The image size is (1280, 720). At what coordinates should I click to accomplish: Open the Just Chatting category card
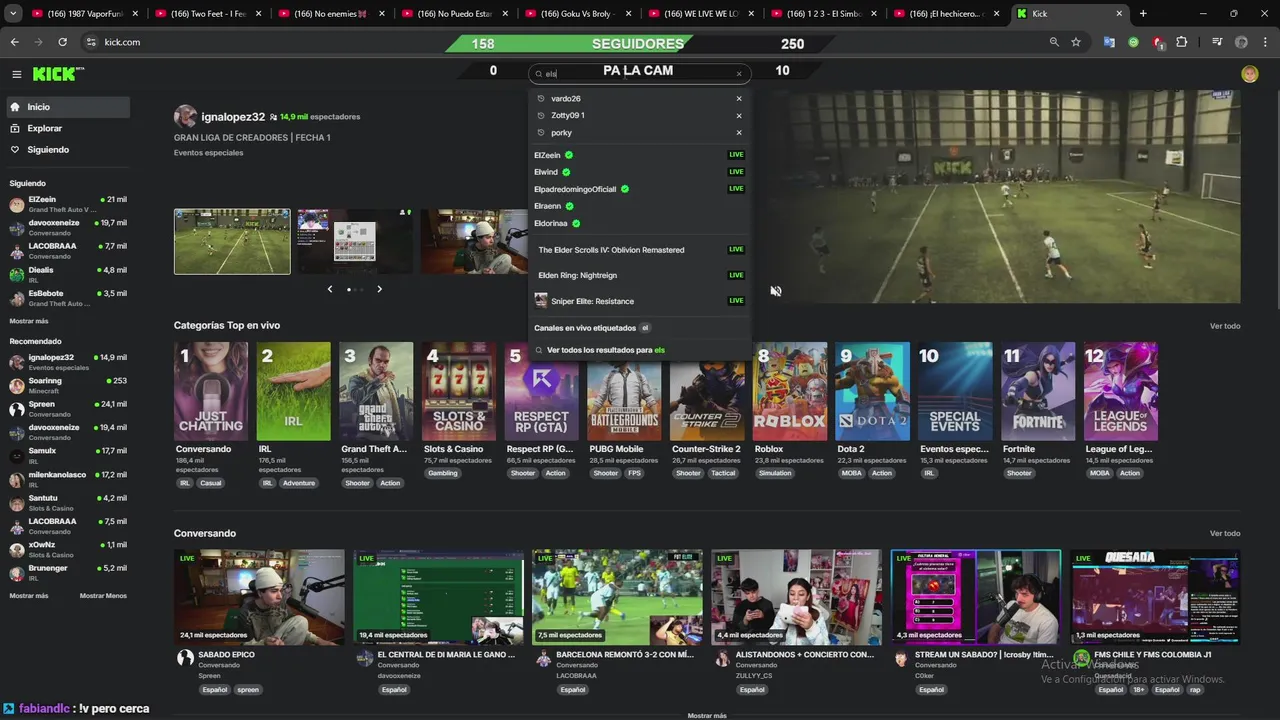[x=211, y=391]
